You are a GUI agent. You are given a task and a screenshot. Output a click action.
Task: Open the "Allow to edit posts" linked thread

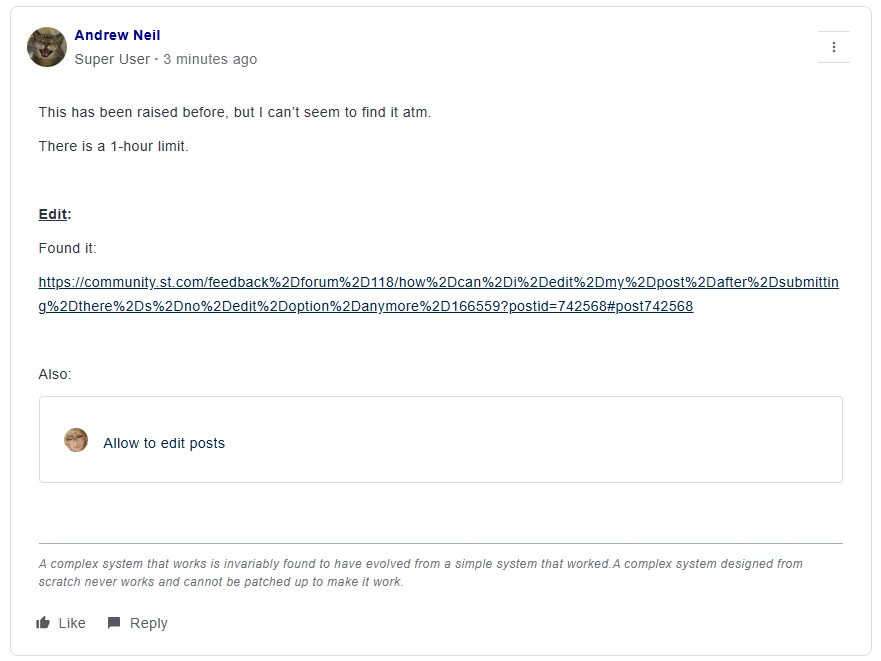tap(164, 443)
